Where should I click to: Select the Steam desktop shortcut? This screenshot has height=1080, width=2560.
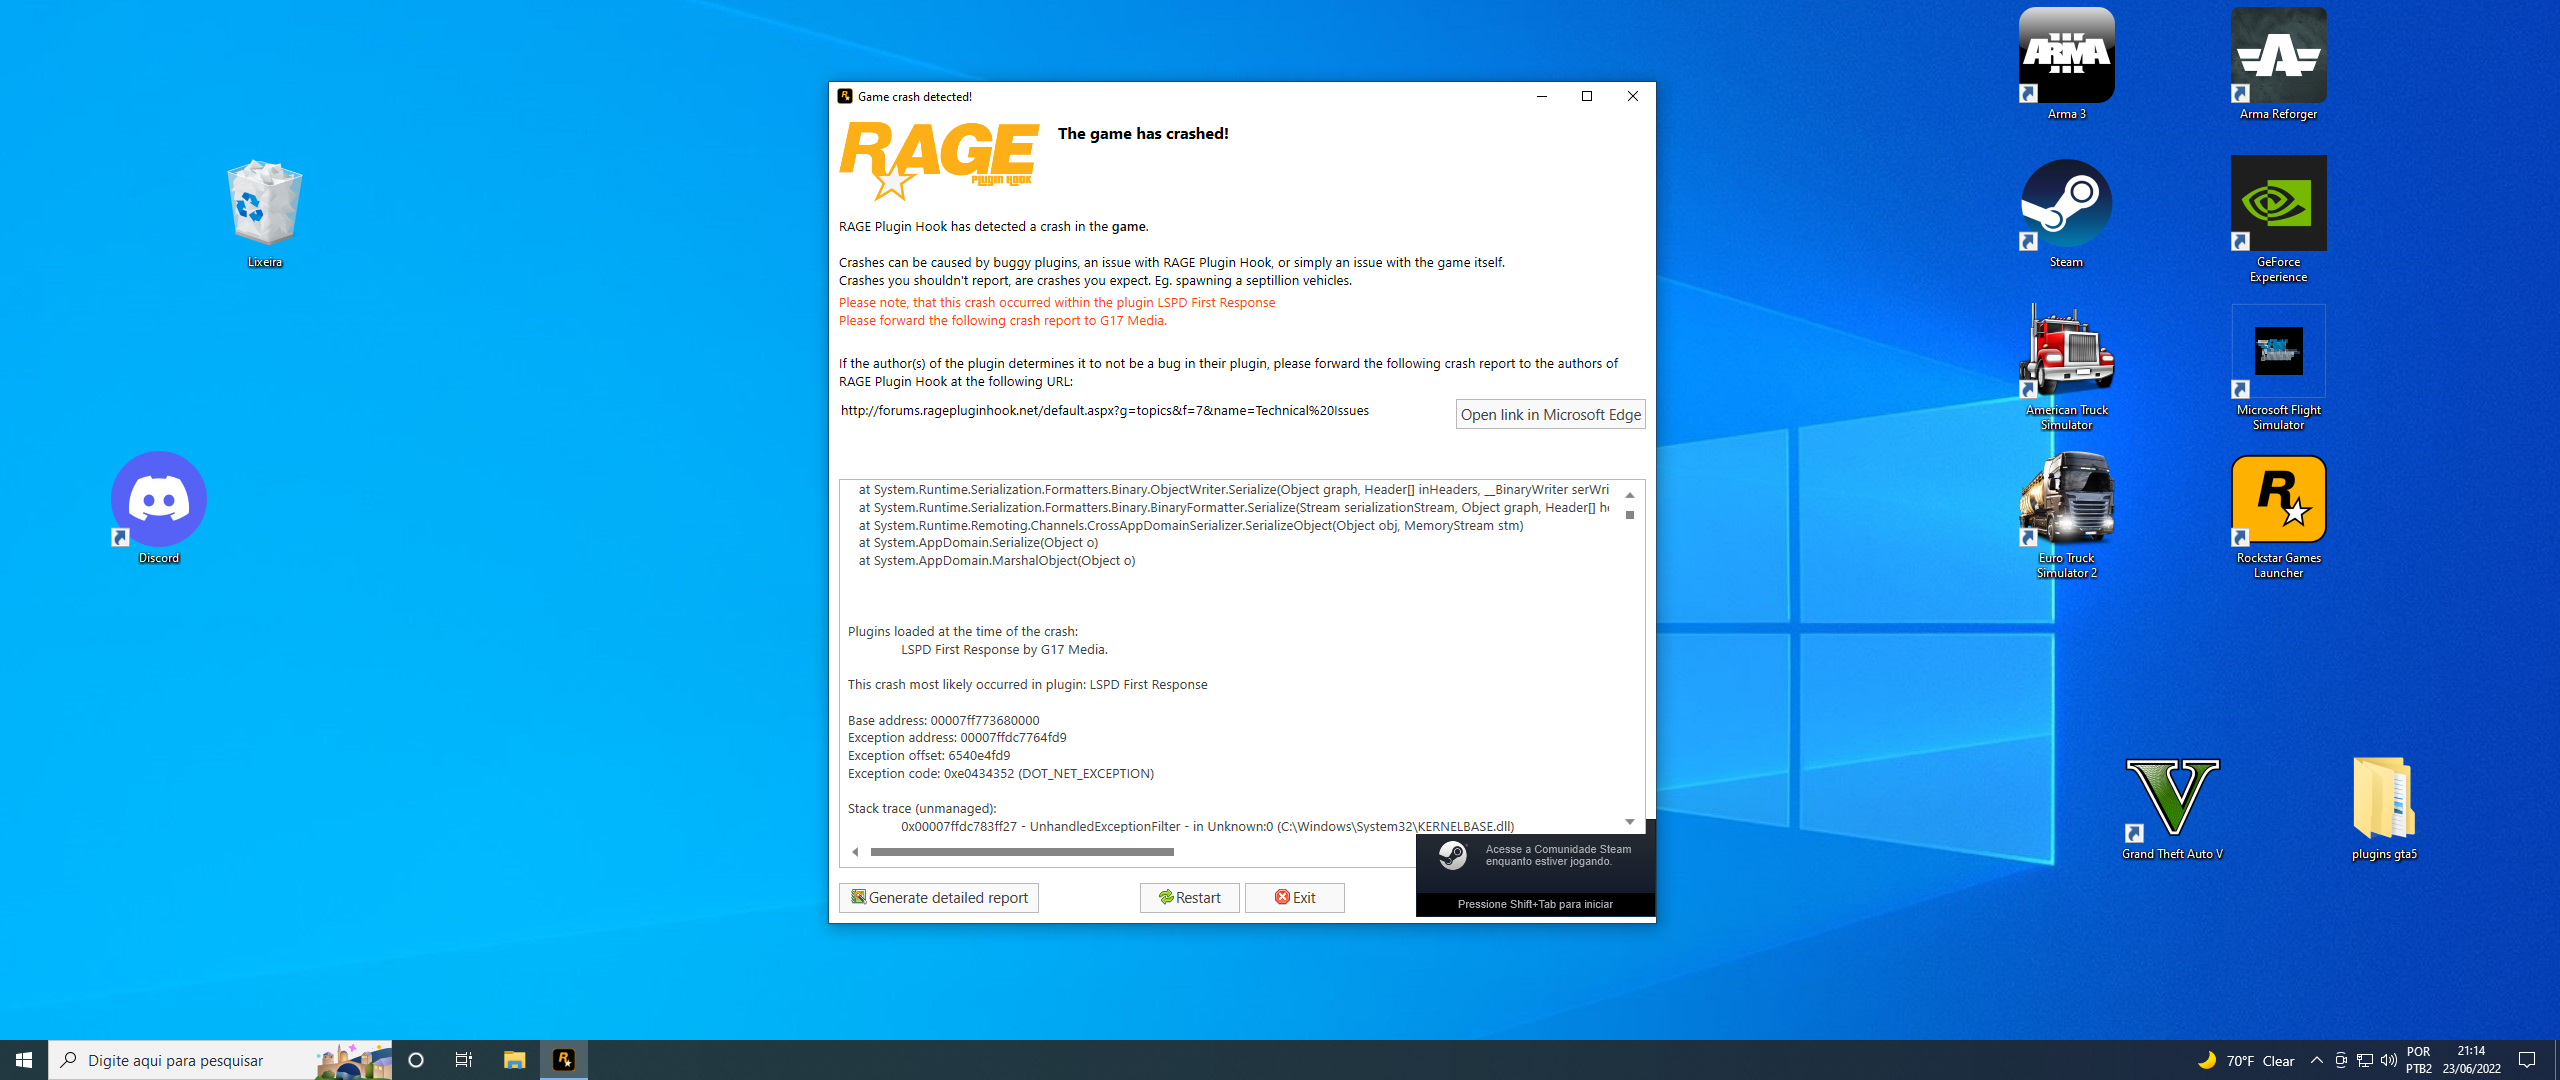click(x=2066, y=204)
